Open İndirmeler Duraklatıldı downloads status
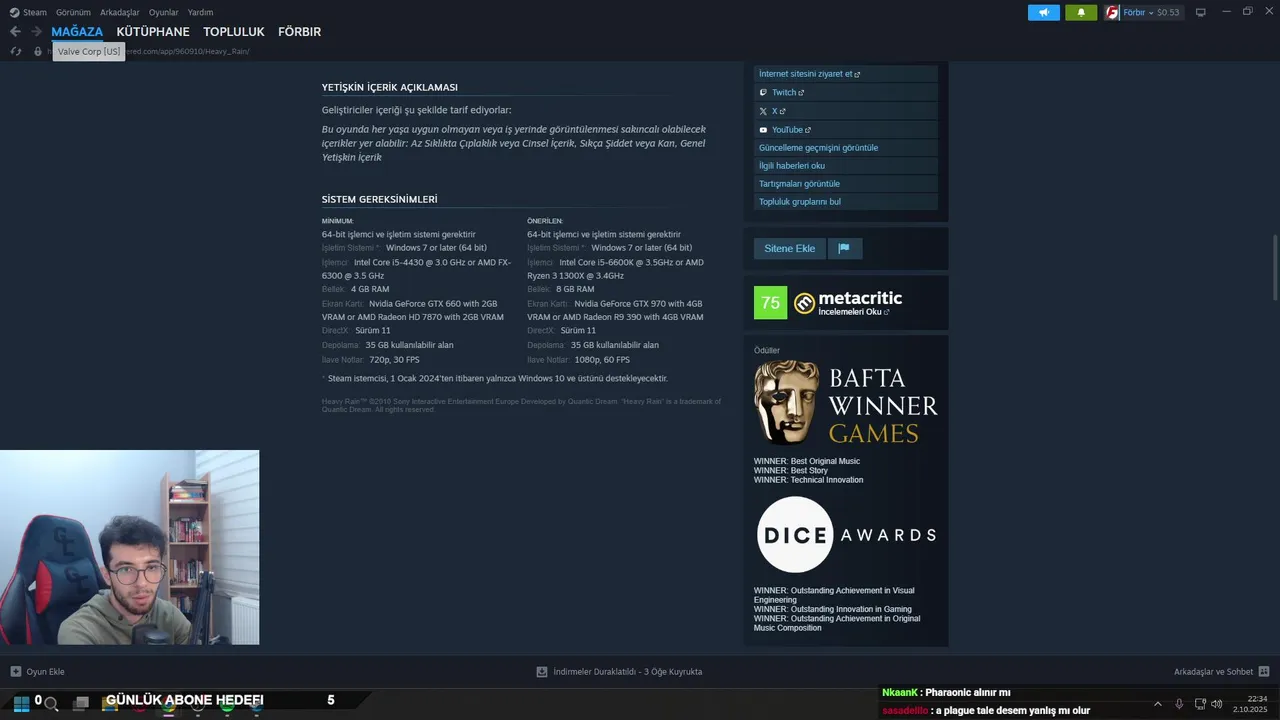This screenshot has width=1280, height=720. (x=619, y=672)
